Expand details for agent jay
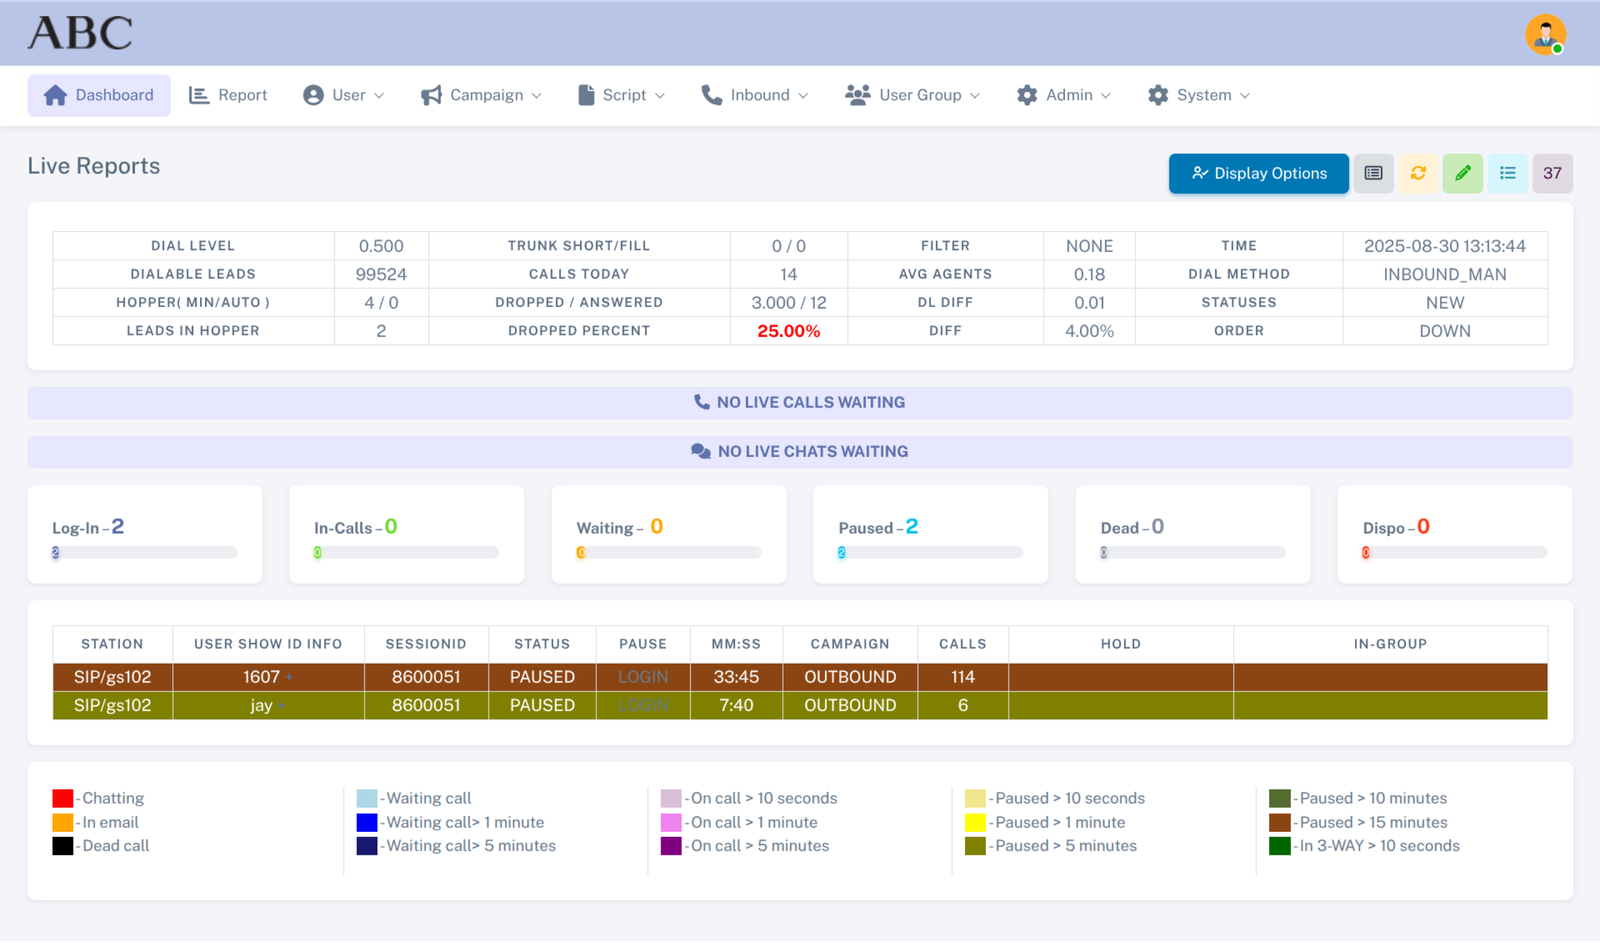Screen dimensions: 1600x943 [x=280, y=705]
